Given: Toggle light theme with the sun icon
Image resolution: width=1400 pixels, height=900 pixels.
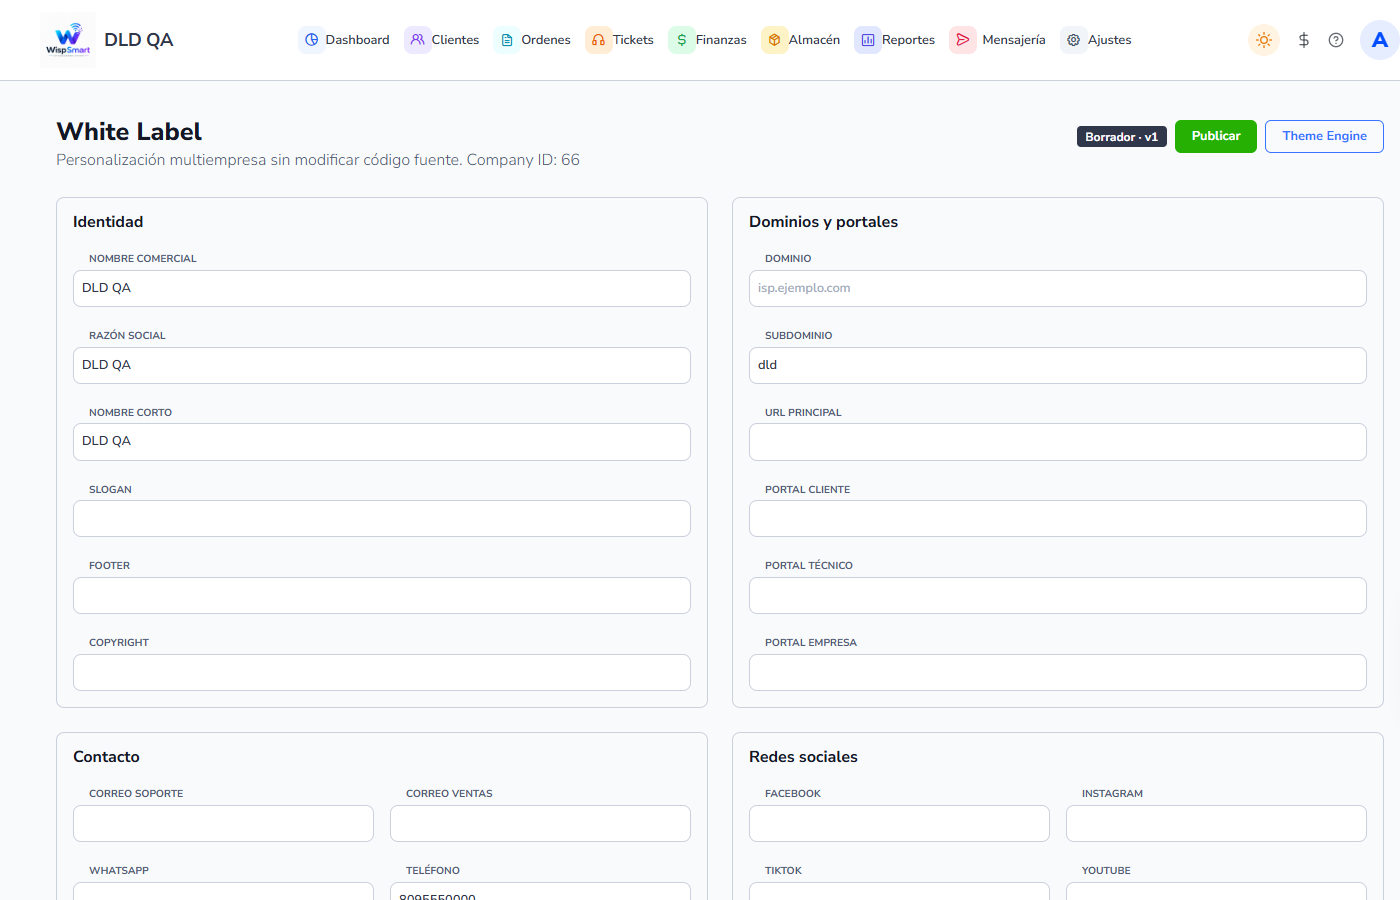Looking at the screenshot, I should pos(1264,40).
